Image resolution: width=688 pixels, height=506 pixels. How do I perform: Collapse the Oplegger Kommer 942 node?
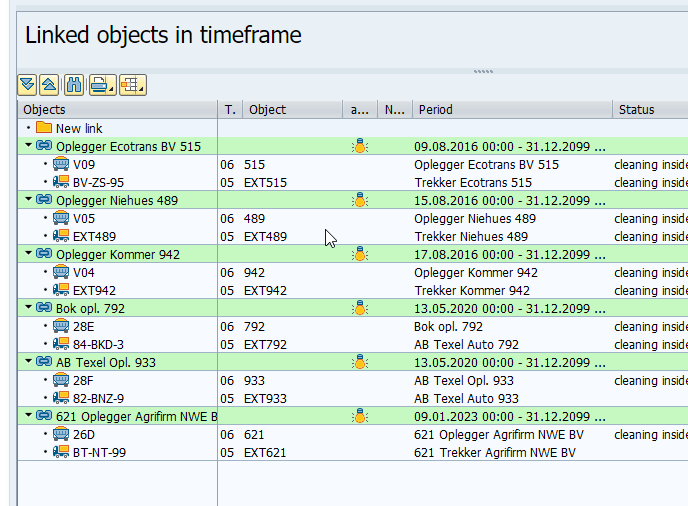[29, 253]
